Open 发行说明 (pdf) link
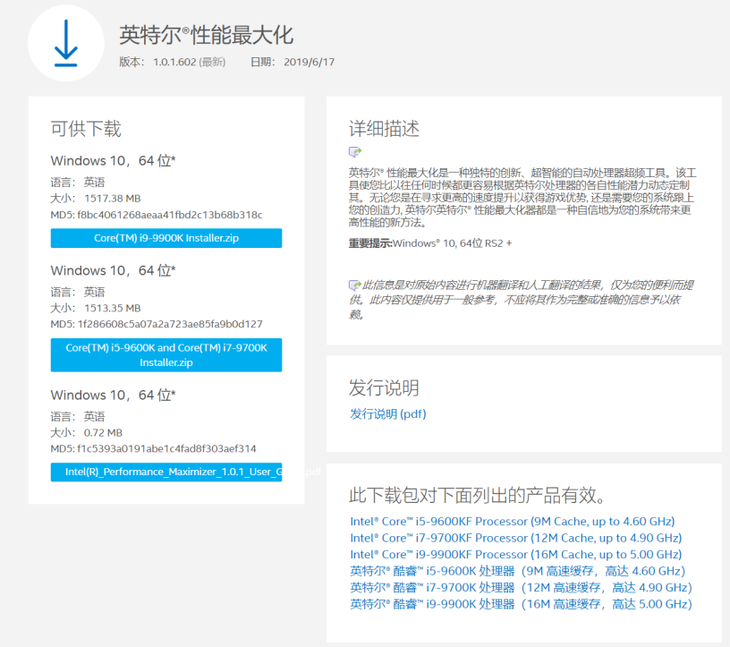Image resolution: width=730 pixels, height=647 pixels. (x=388, y=414)
